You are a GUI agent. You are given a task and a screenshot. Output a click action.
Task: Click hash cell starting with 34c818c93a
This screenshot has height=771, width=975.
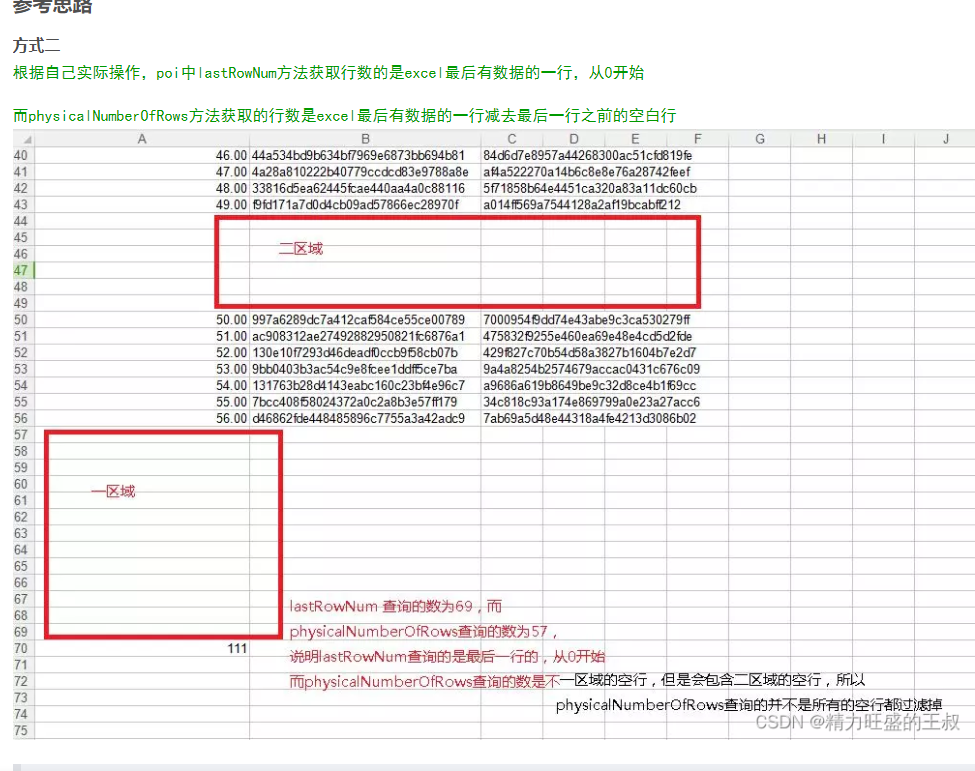click(x=591, y=402)
